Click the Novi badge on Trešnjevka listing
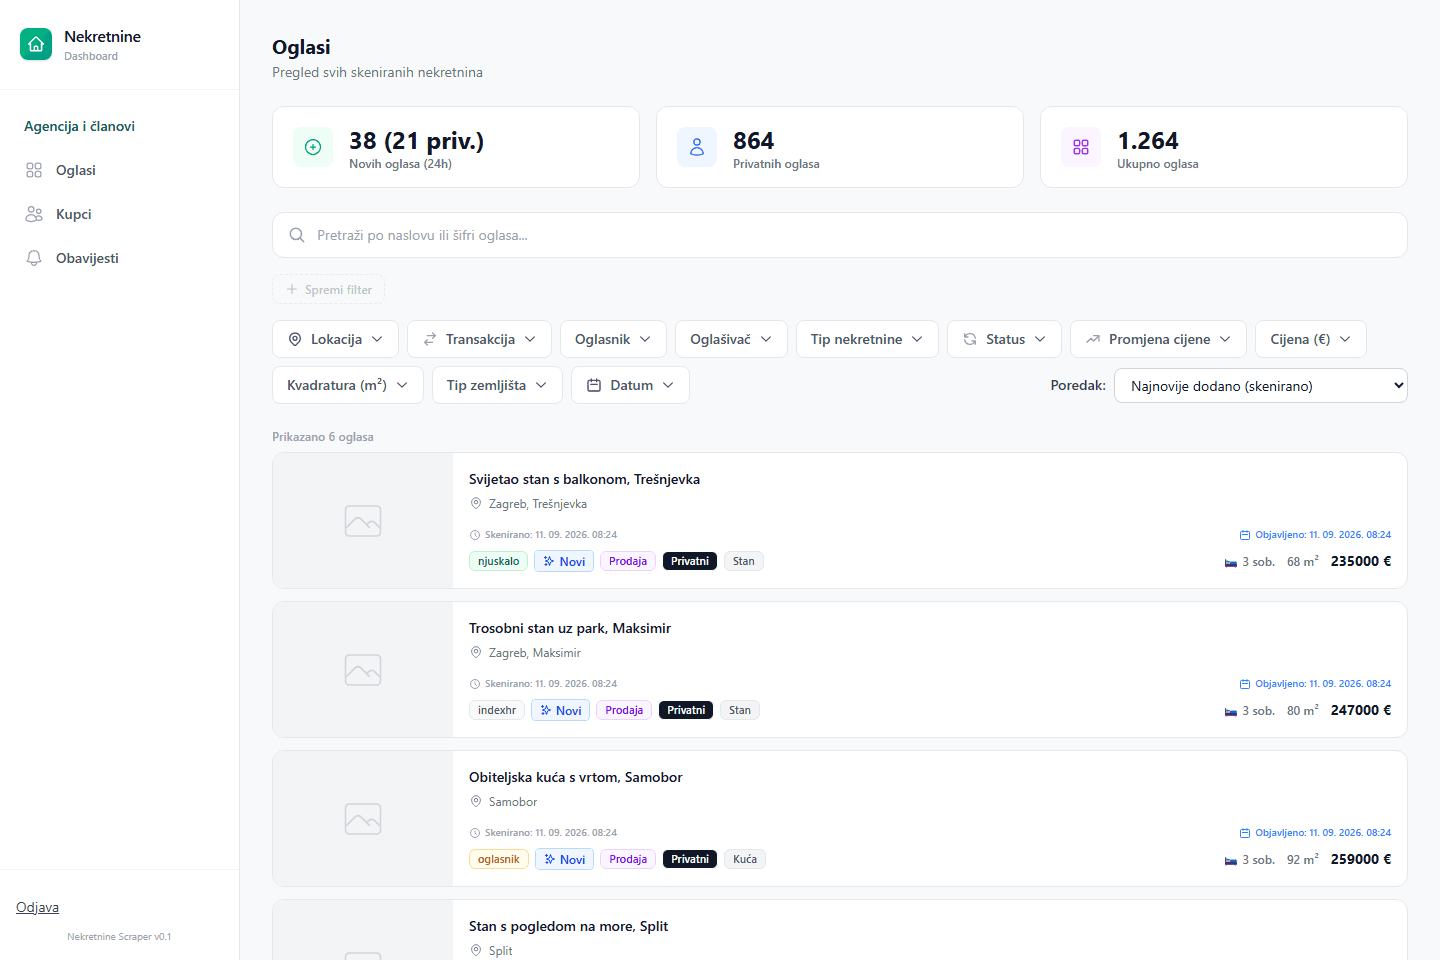The height and width of the screenshot is (960, 1440). click(x=564, y=561)
